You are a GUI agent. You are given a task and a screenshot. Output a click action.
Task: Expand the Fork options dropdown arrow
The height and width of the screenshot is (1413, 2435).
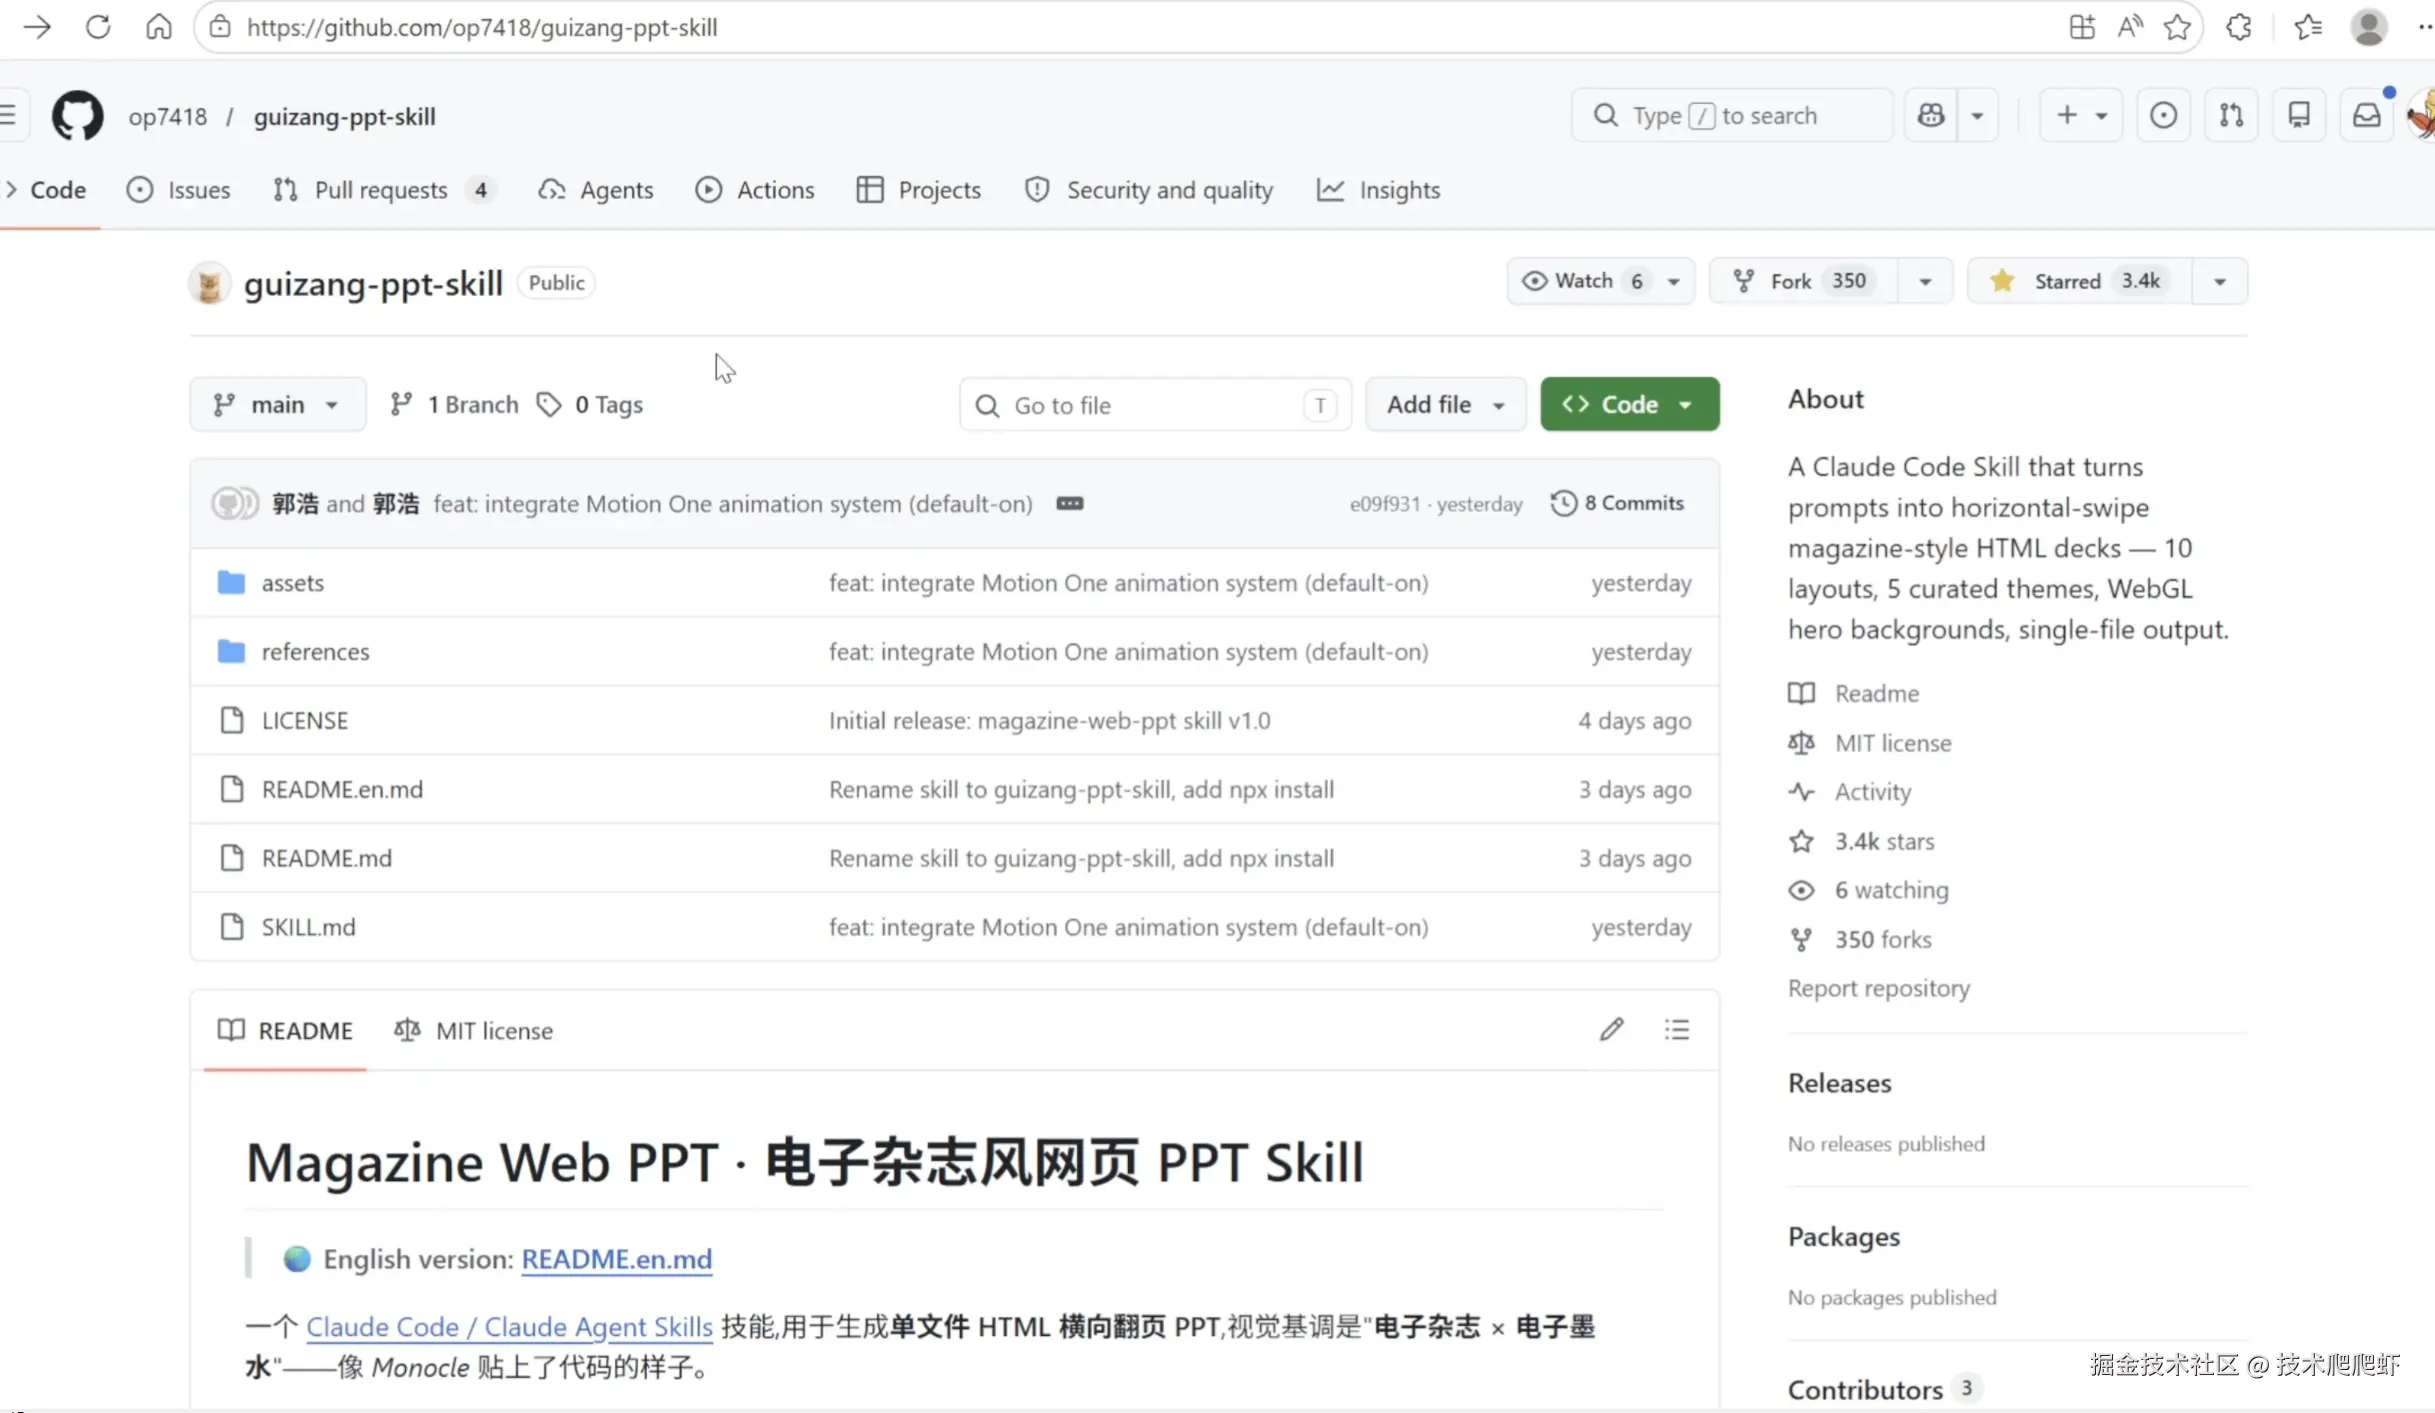[x=1925, y=282]
